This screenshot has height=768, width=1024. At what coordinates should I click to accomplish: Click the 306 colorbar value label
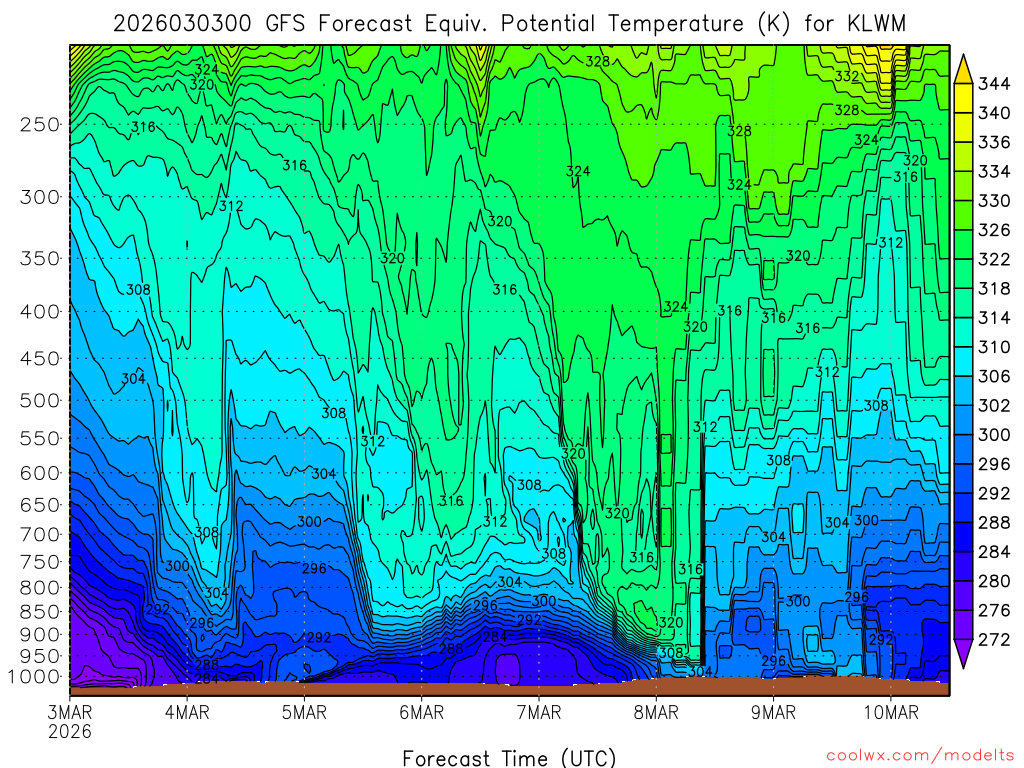(x=994, y=376)
